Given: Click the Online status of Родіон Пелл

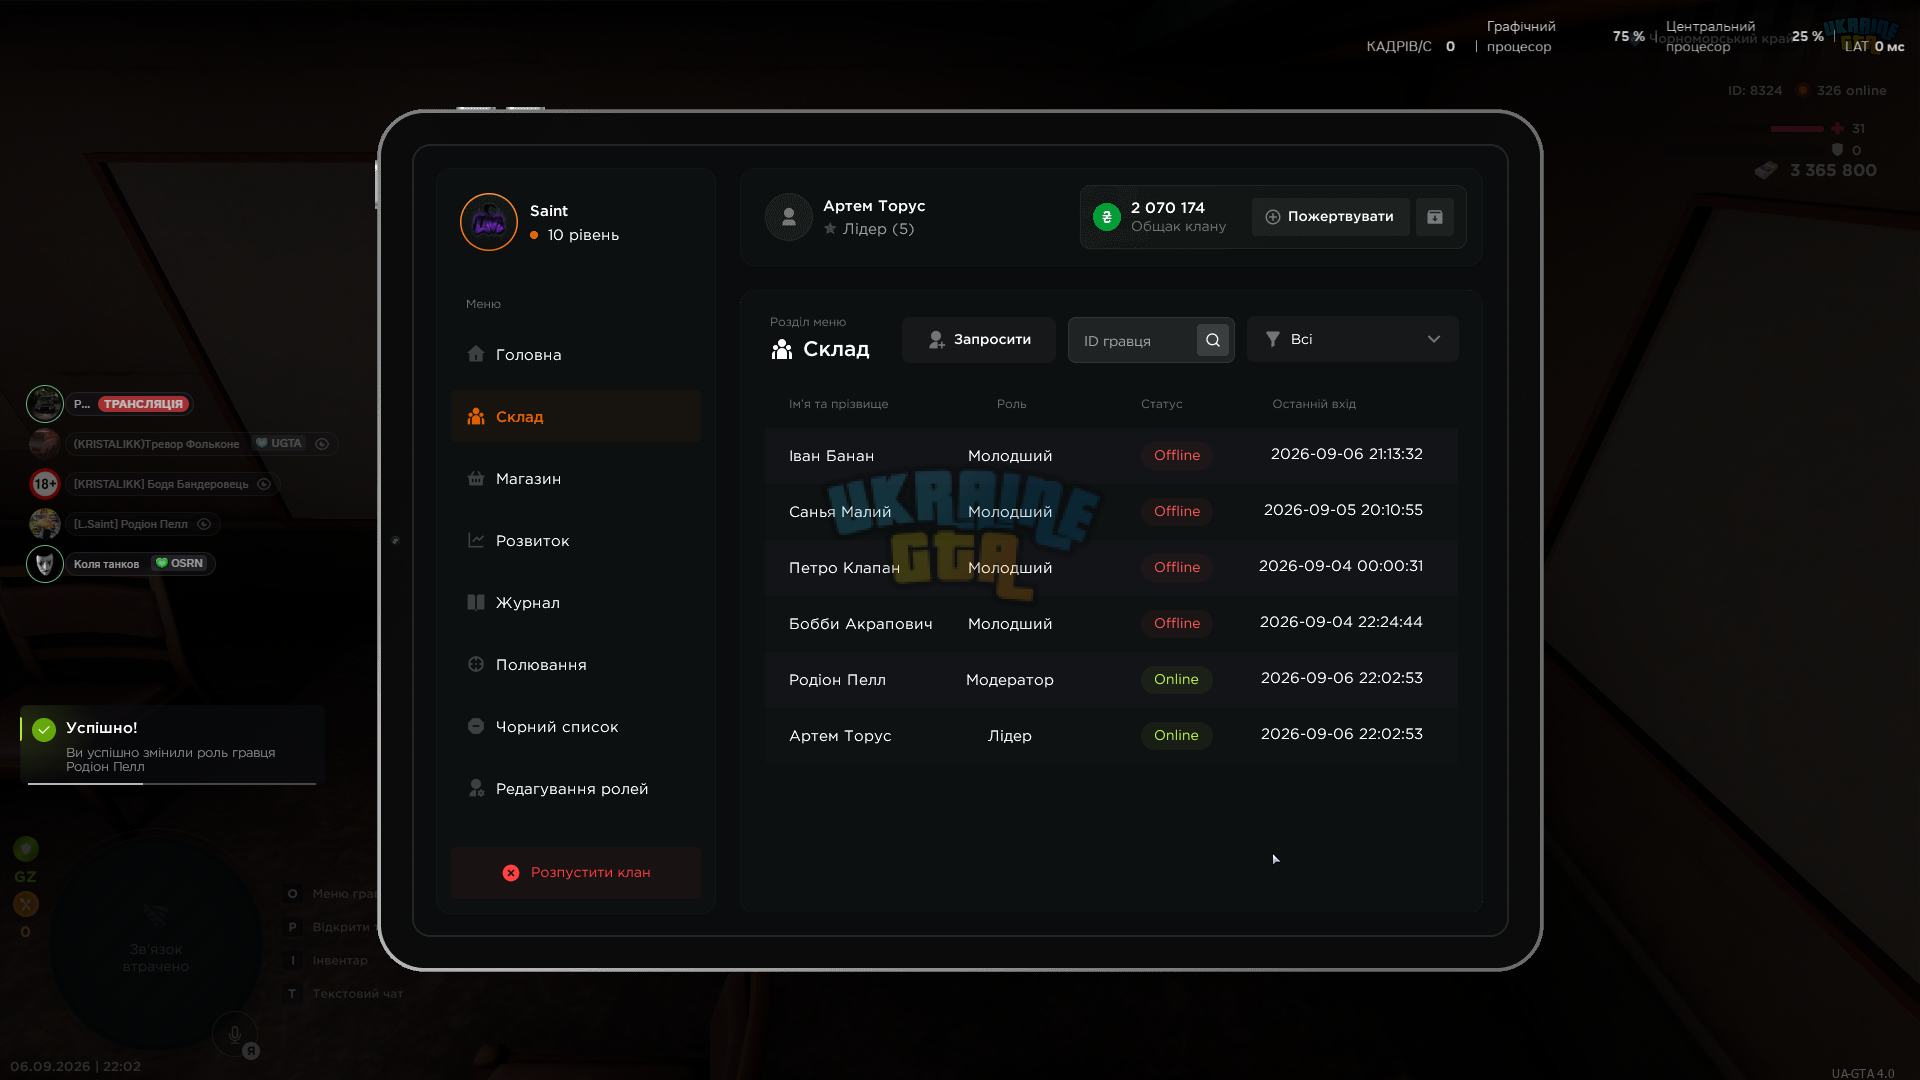Looking at the screenshot, I should [x=1176, y=680].
